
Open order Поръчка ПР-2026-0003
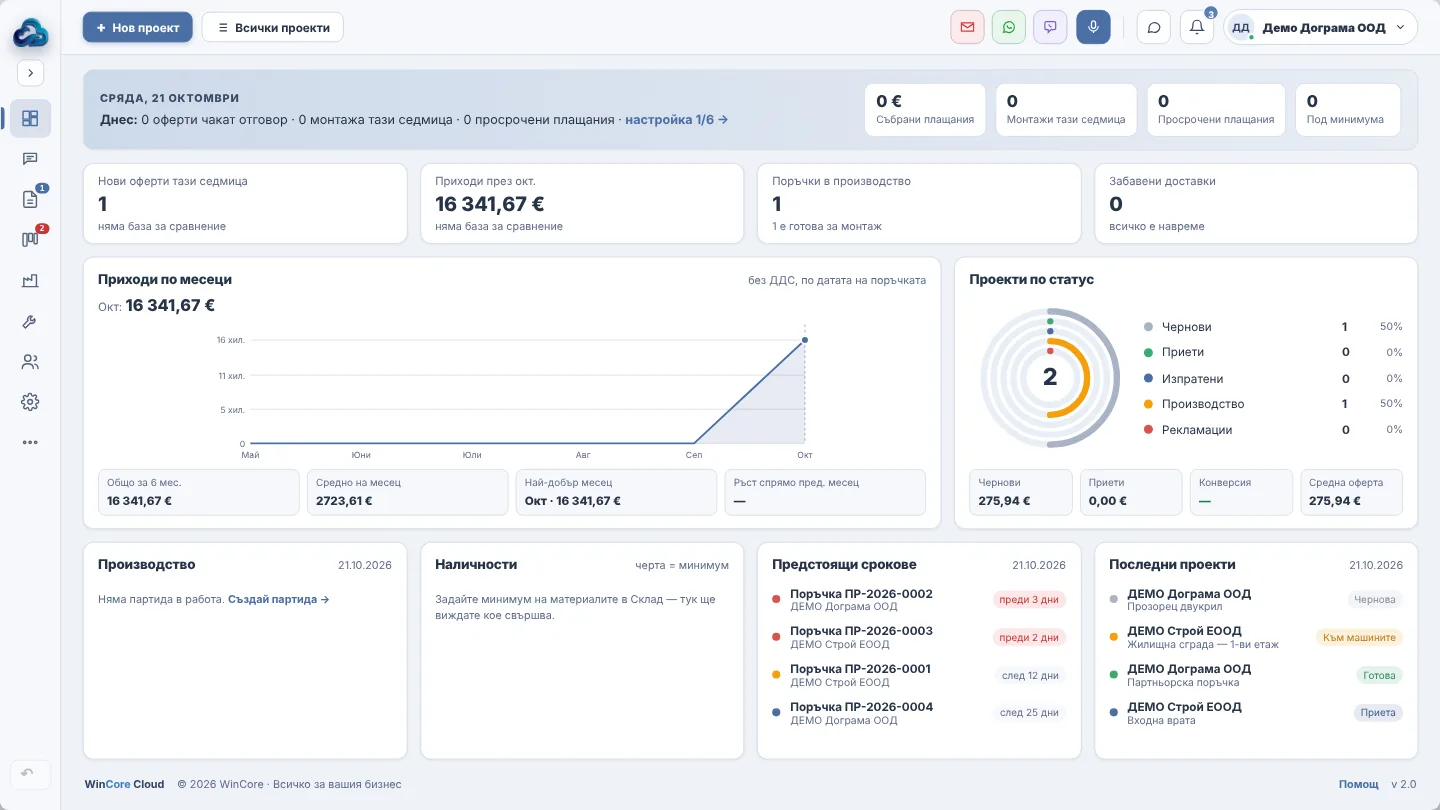pyautogui.click(x=919, y=637)
